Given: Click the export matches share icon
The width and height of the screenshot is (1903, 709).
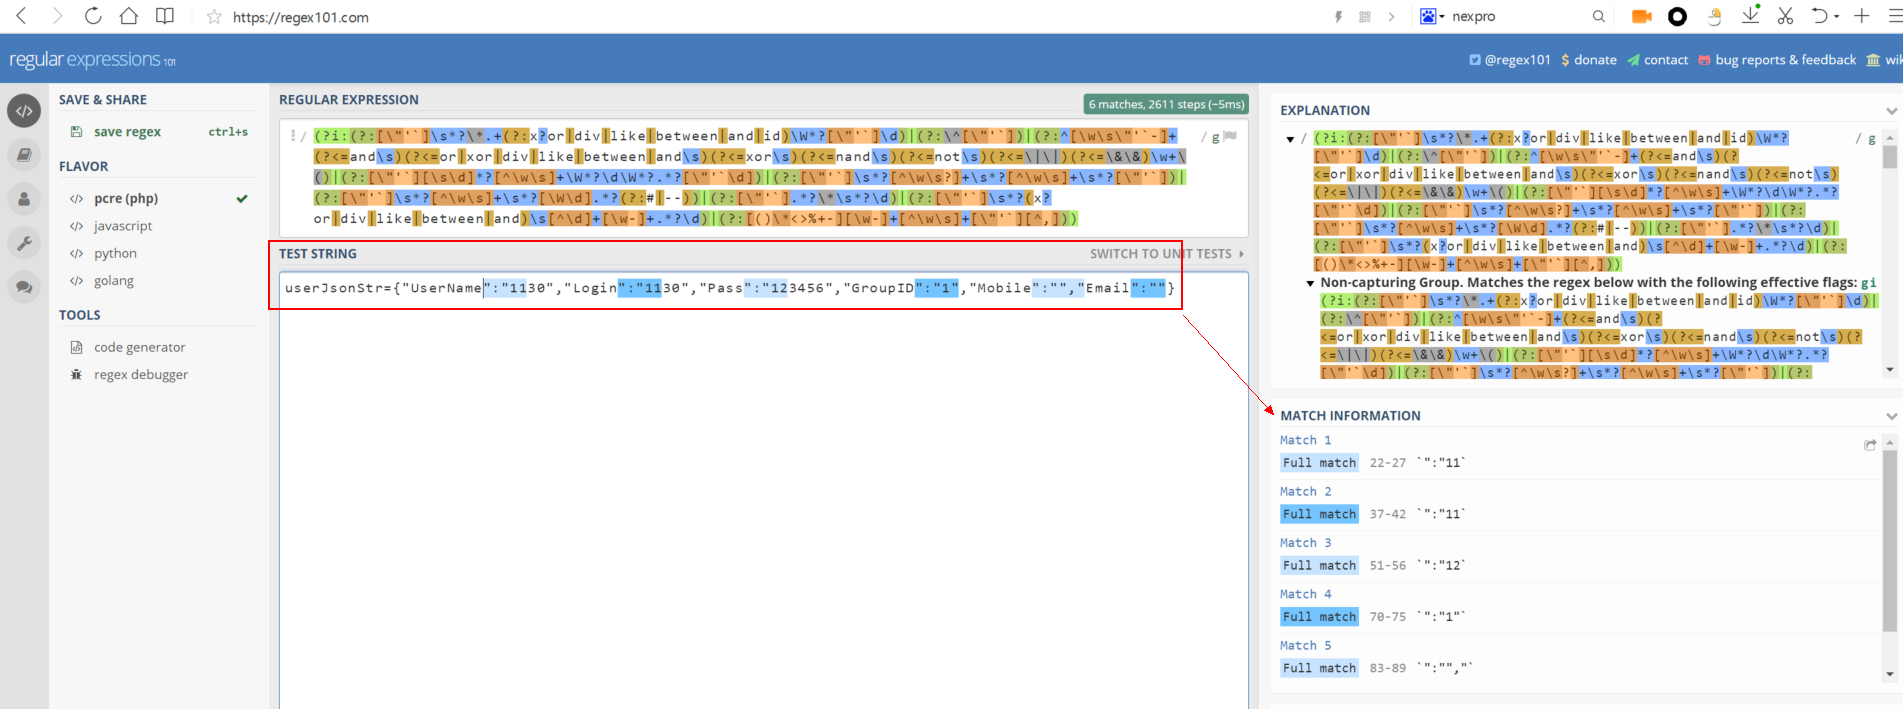Looking at the screenshot, I should (1869, 445).
